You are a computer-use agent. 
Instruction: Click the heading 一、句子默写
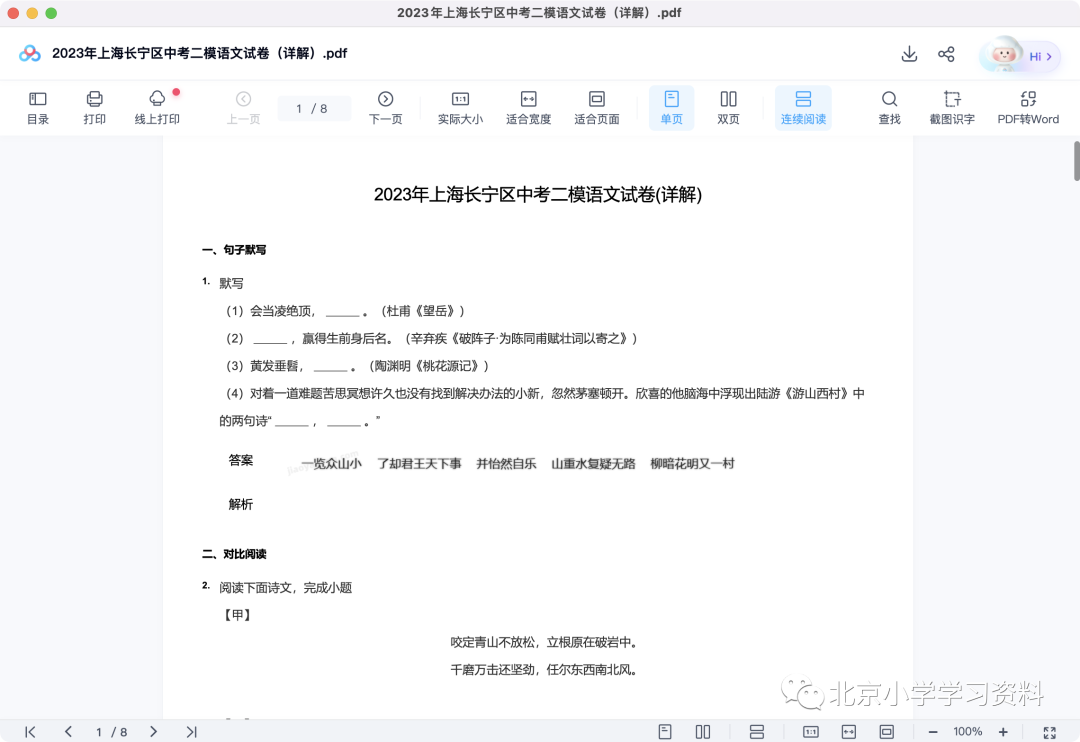[233, 249]
